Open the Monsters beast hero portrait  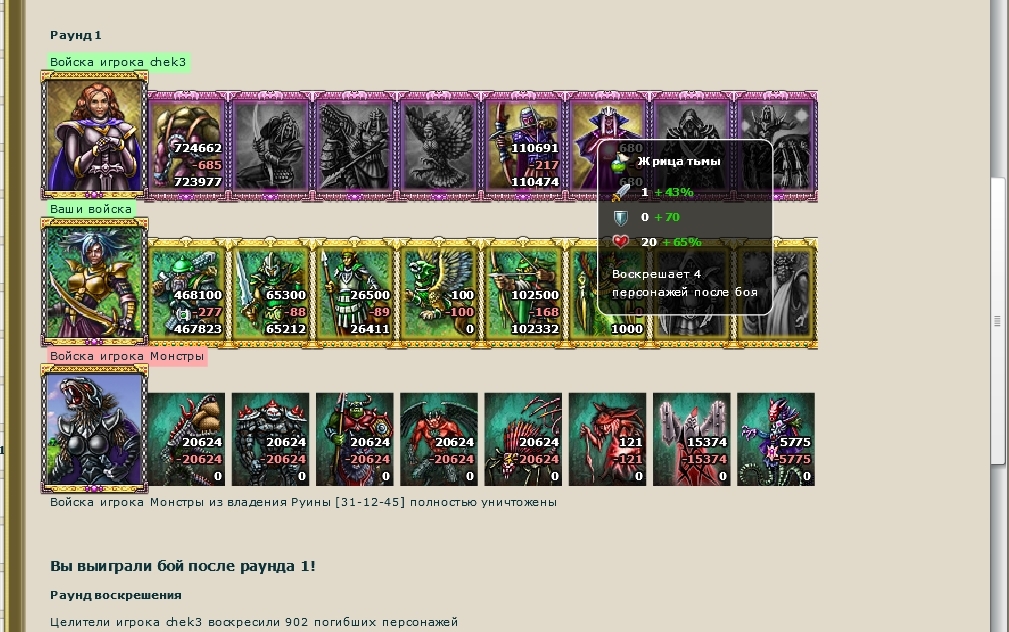tap(95, 429)
